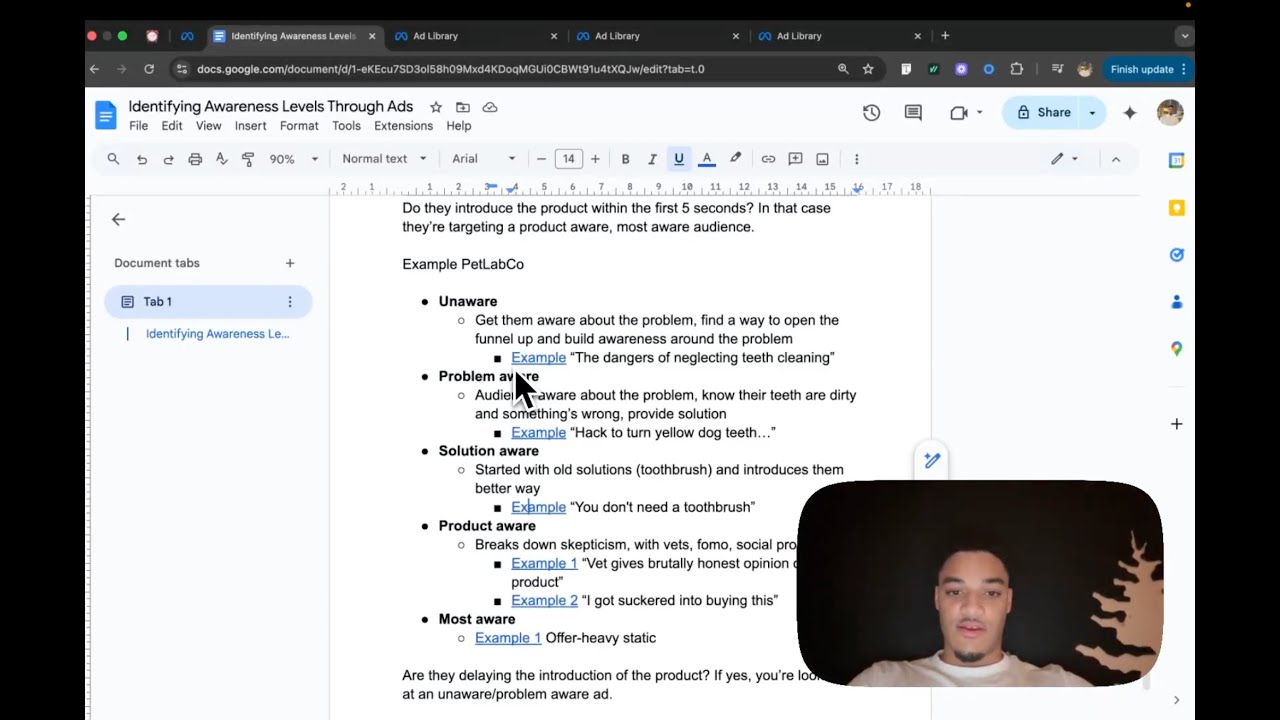Toggle bold formatting
The image size is (1280, 720).
coord(626,159)
